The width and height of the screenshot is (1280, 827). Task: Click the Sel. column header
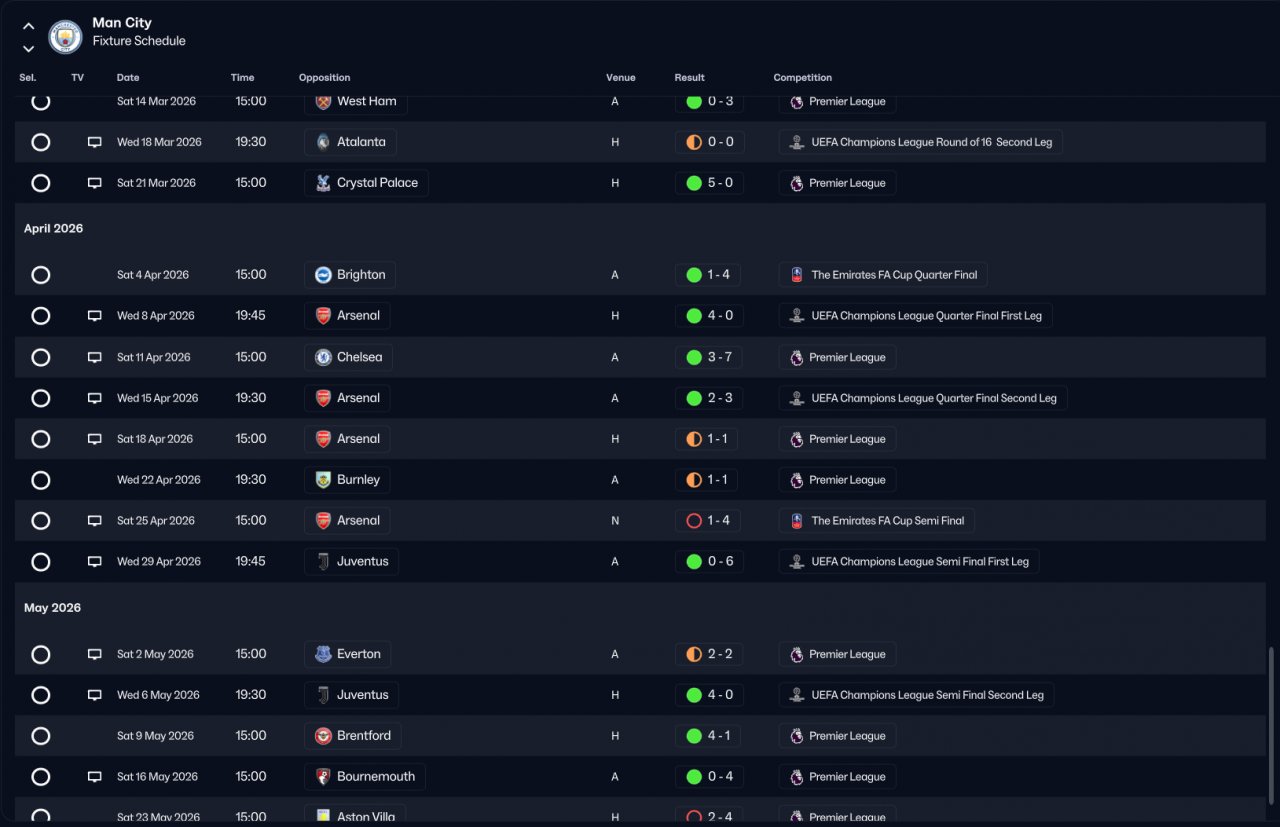(x=28, y=78)
